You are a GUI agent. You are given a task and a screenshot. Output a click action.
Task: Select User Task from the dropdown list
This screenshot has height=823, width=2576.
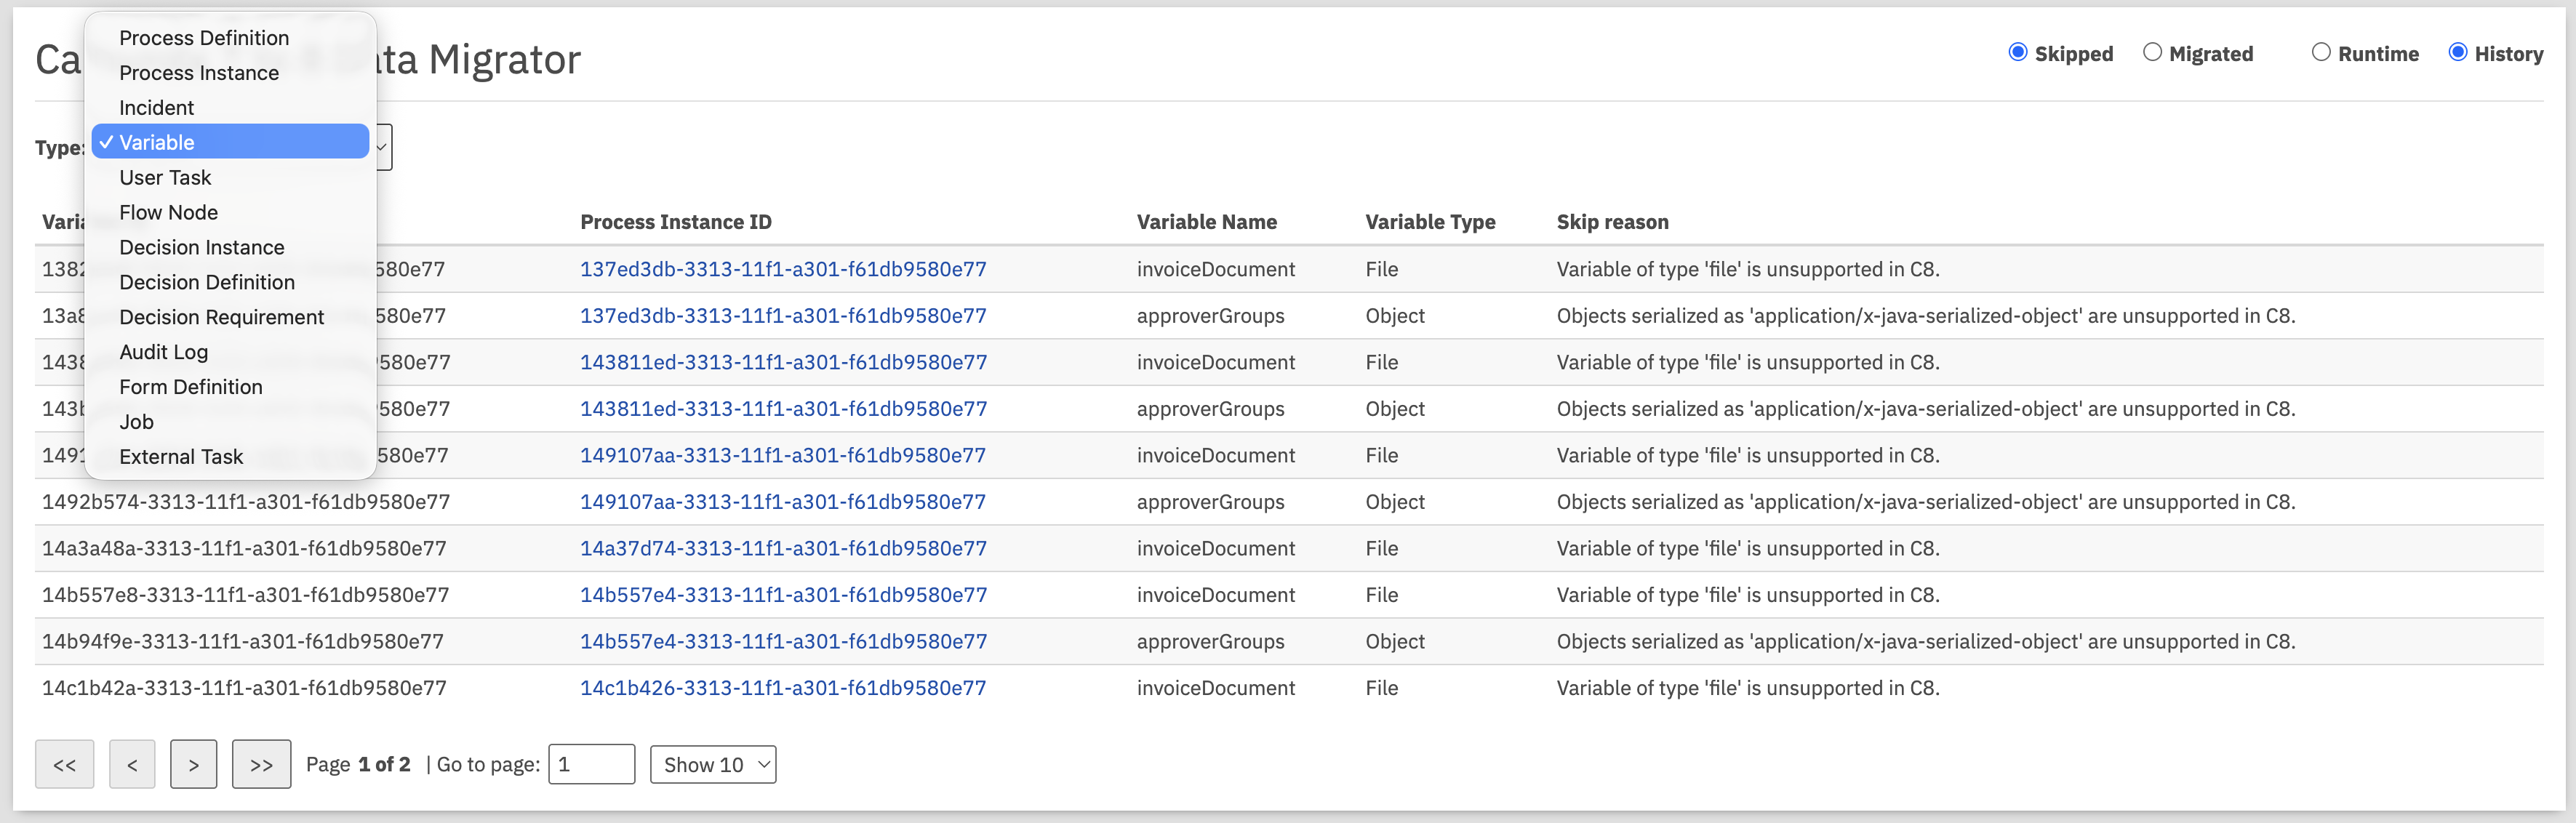point(165,178)
